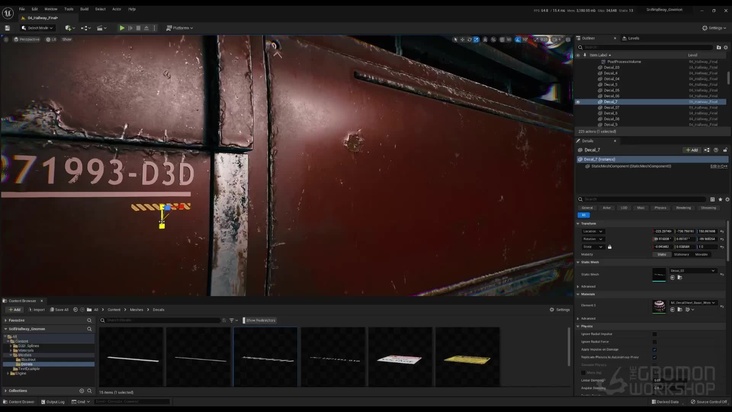Activate the translate tool in the viewport toolbar

pos(462,40)
